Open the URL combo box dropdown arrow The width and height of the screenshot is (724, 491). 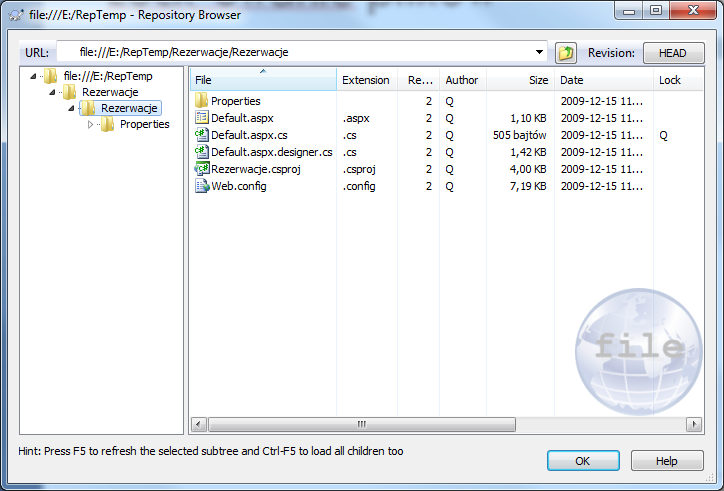pyautogui.click(x=539, y=52)
